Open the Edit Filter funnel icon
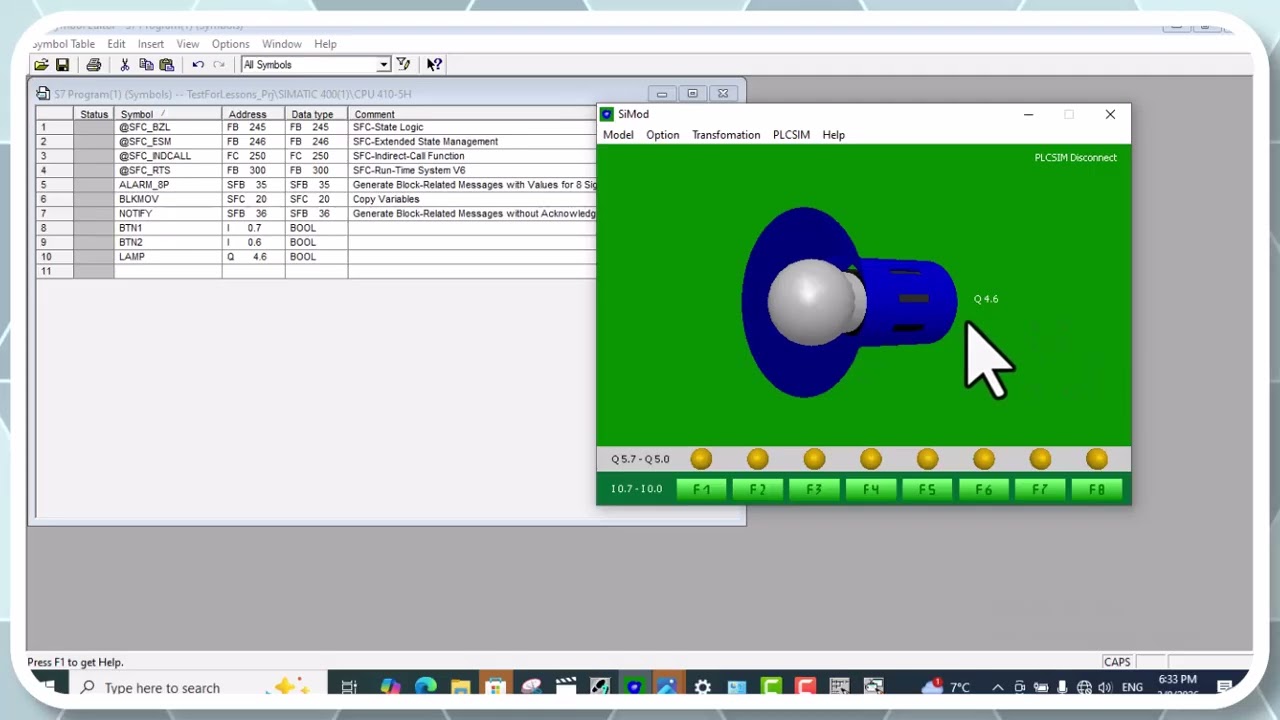The image size is (1280, 720). 403,65
